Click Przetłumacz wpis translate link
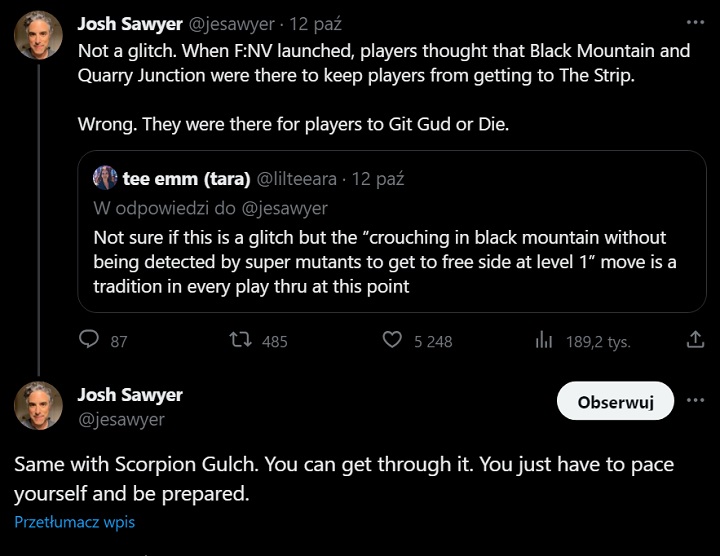This screenshot has width=720, height=556. pyautogui.click(x=74, y=522)
